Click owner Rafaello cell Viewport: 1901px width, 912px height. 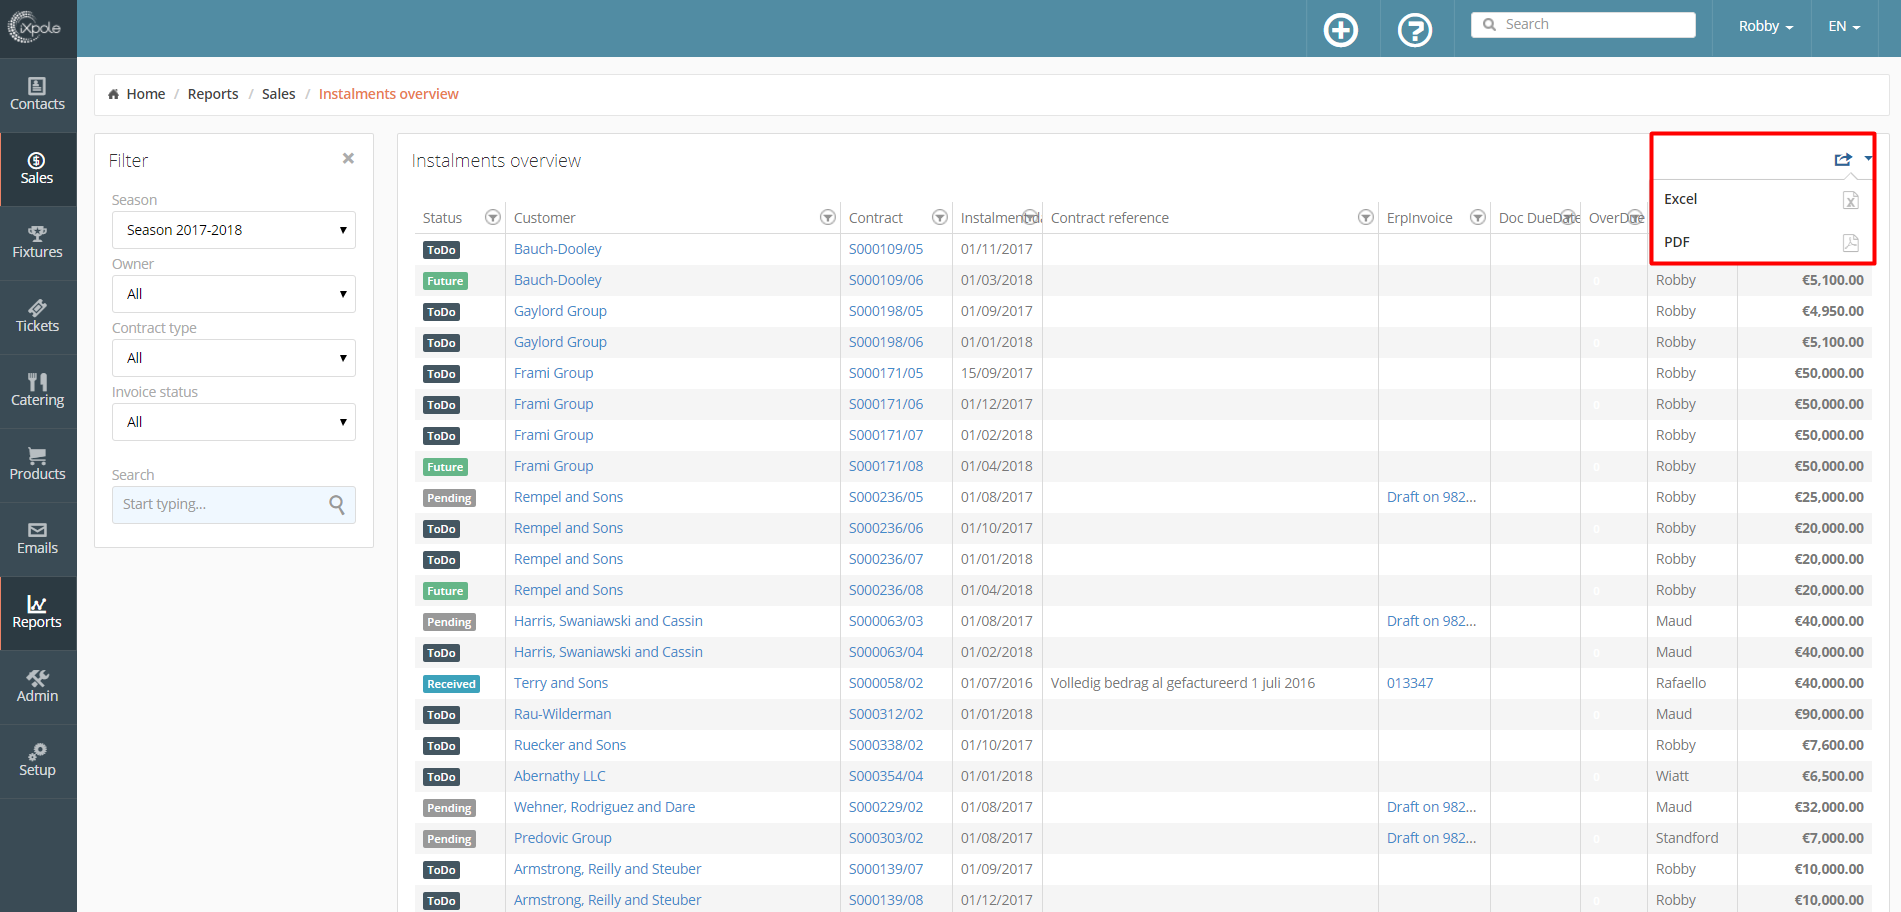pyautogui.click(x=1681, y=683)
